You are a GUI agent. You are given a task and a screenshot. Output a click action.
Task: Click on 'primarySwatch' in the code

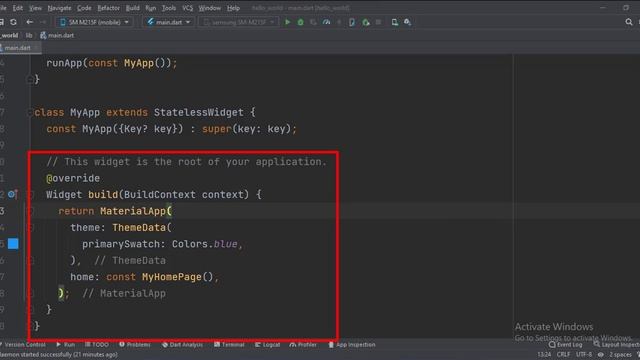tap(121, 244)
